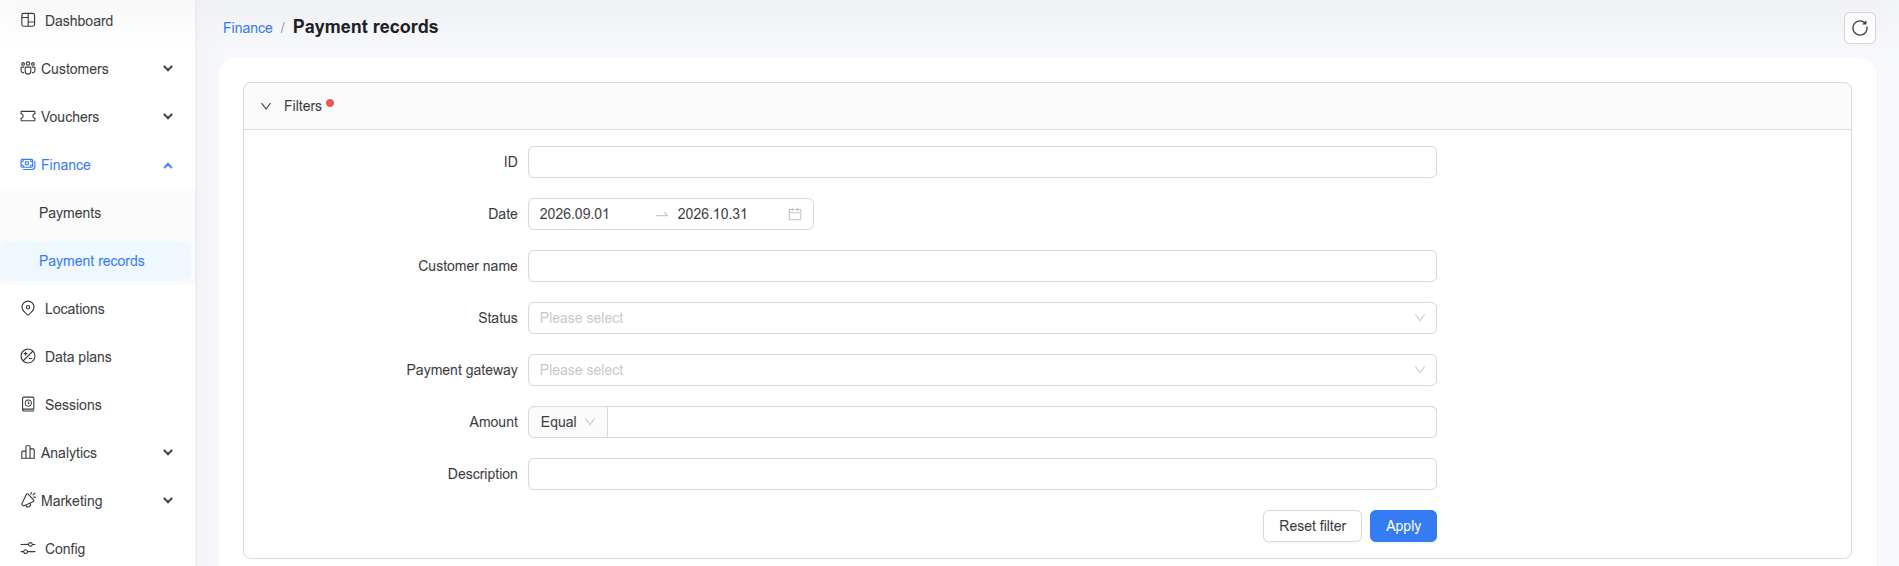Open the date picker calendar icon
Image resolution: width=1899 pixels, height=566 pixels.
click(x=795, y=214)
